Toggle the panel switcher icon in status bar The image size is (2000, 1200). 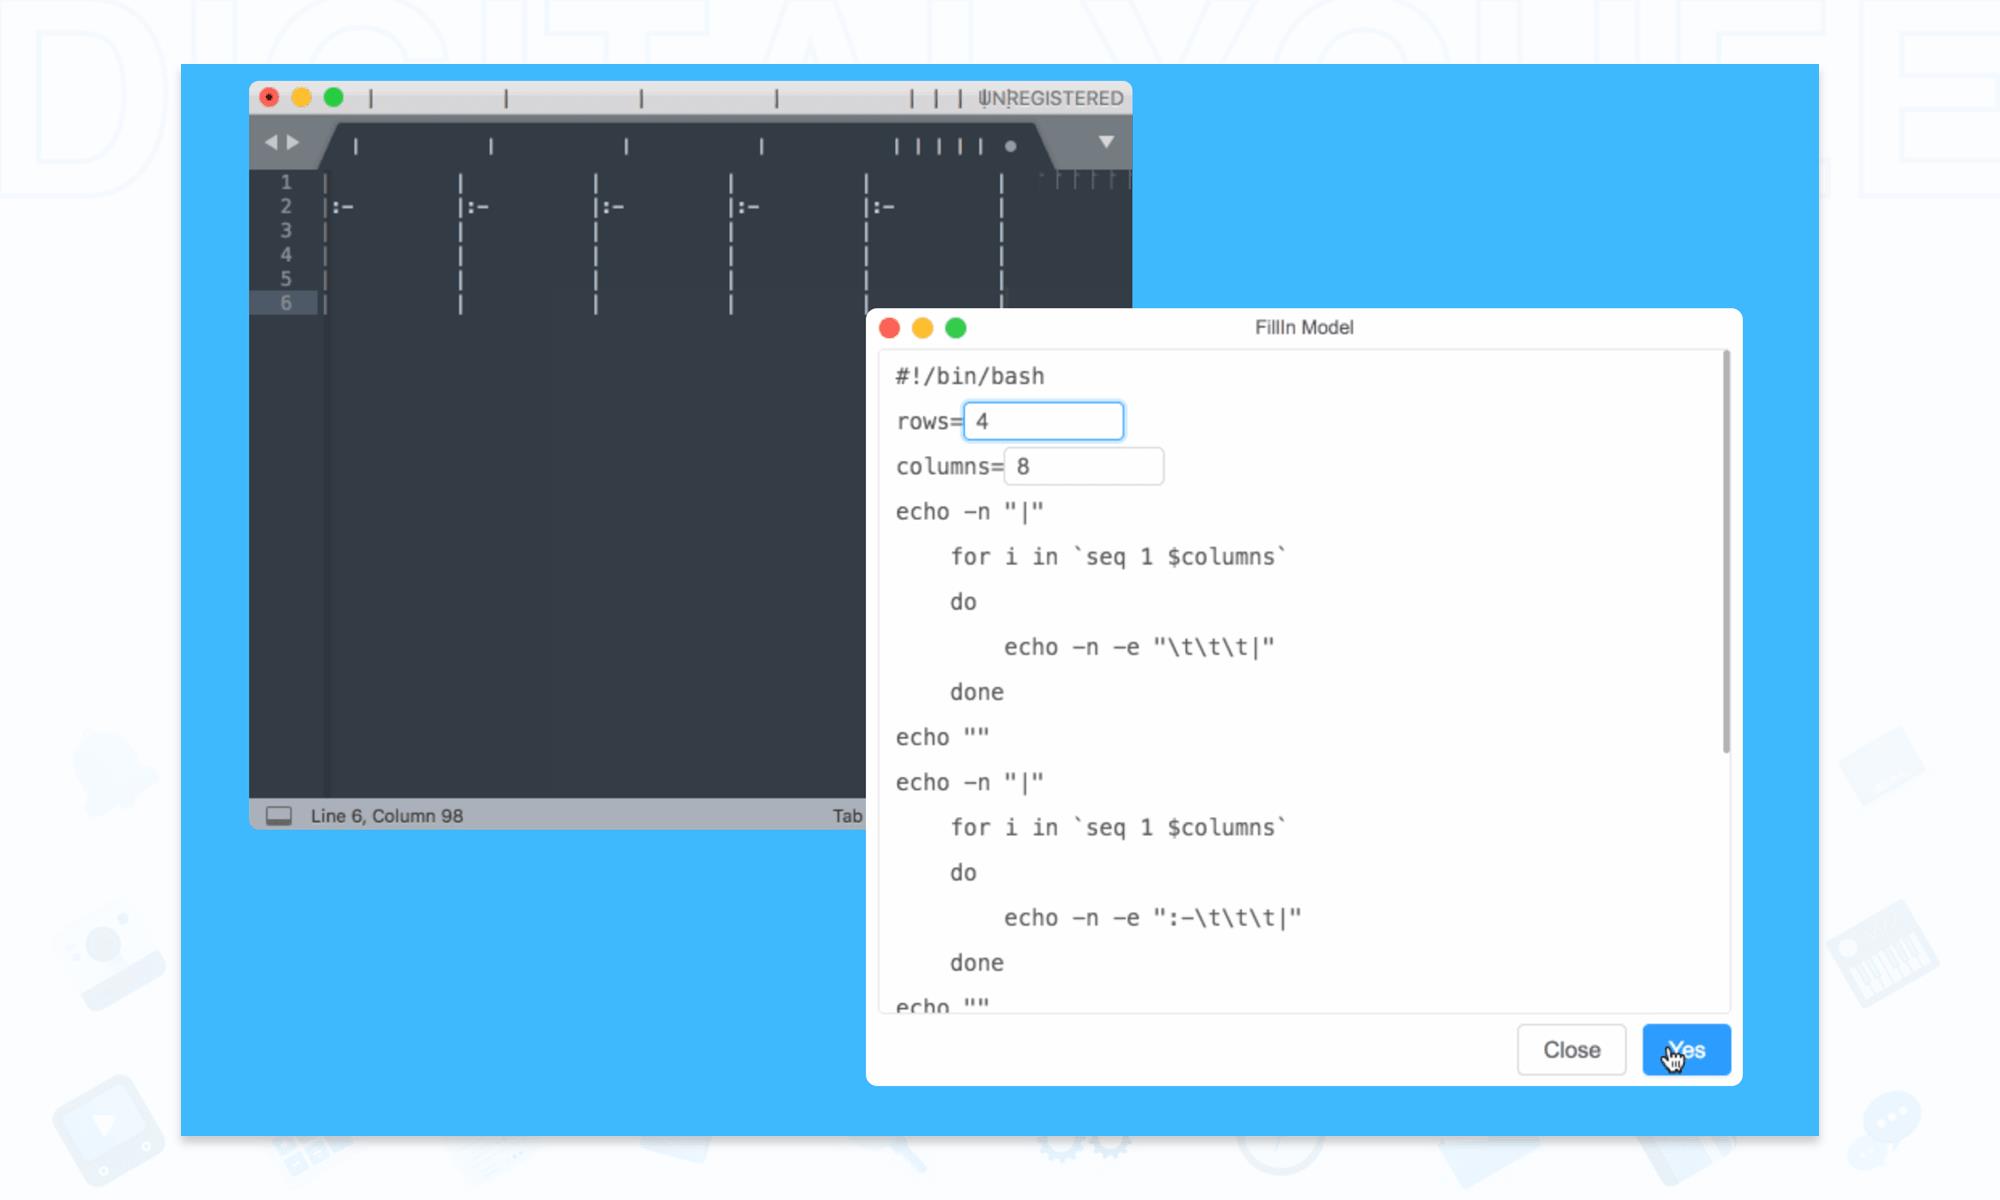tap(279, 816)
